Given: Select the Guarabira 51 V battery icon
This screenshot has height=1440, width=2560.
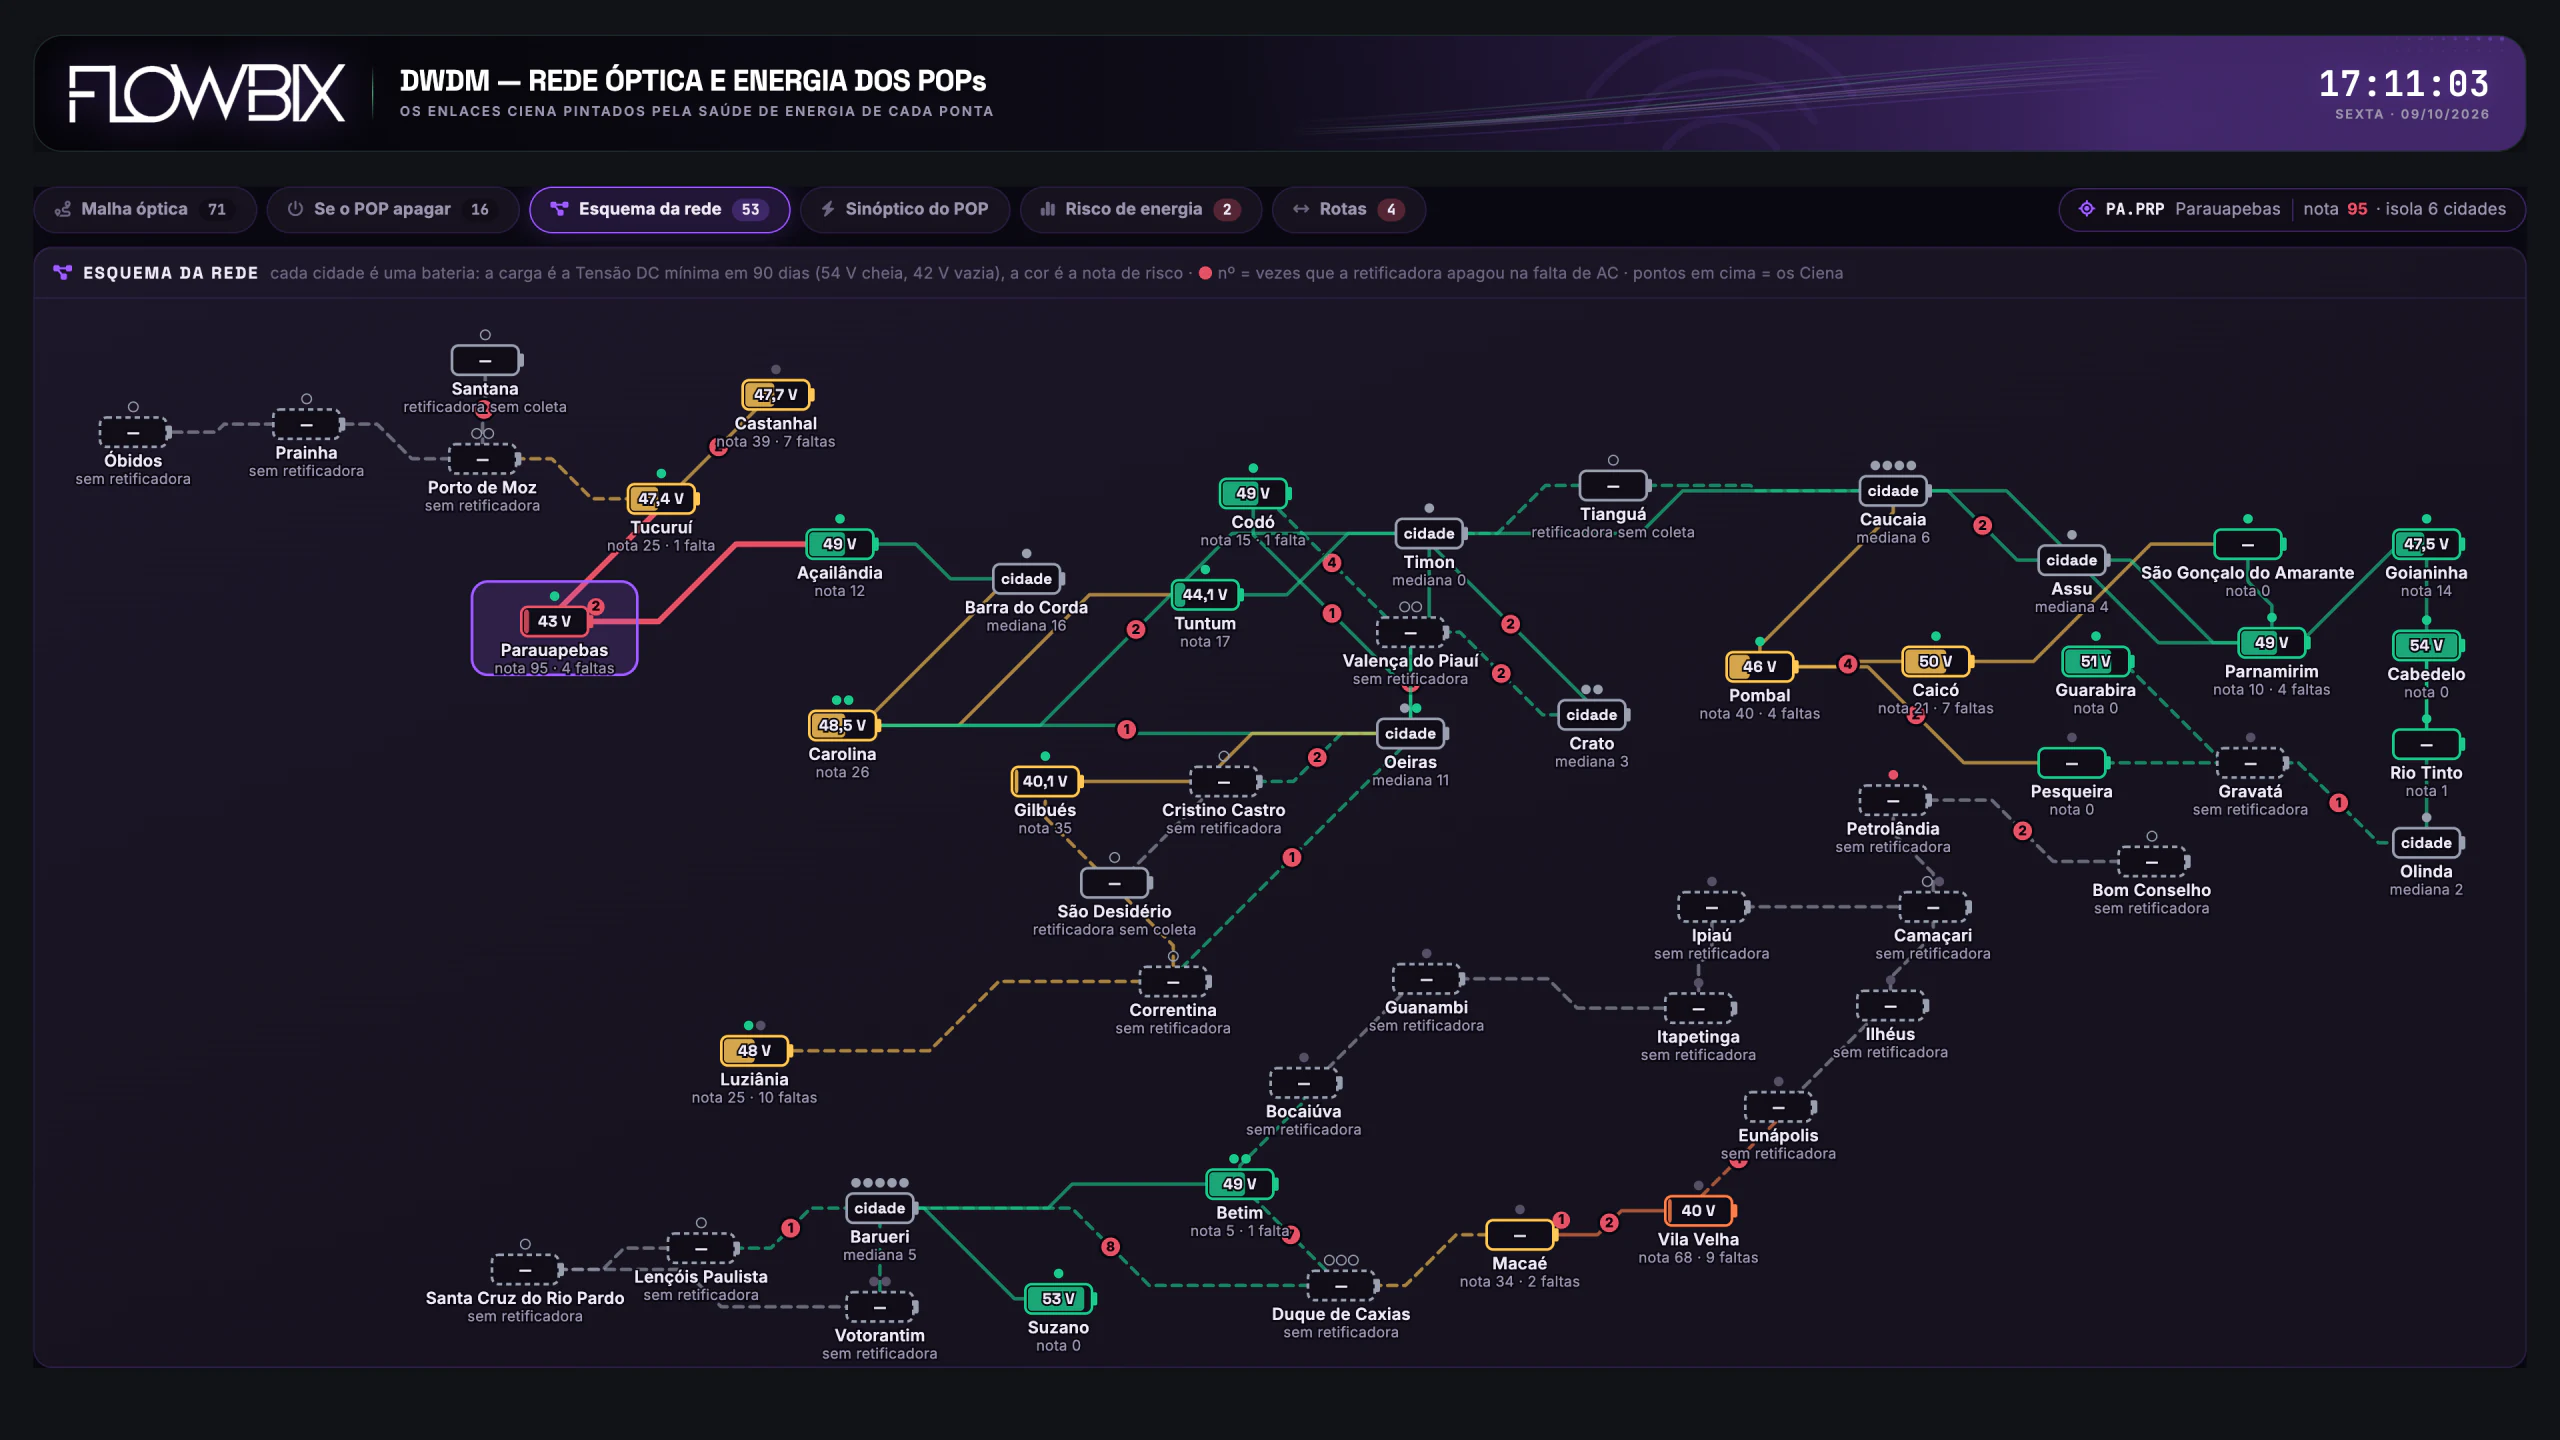Looking at the screenshot, I should (x=2096, y=661).
